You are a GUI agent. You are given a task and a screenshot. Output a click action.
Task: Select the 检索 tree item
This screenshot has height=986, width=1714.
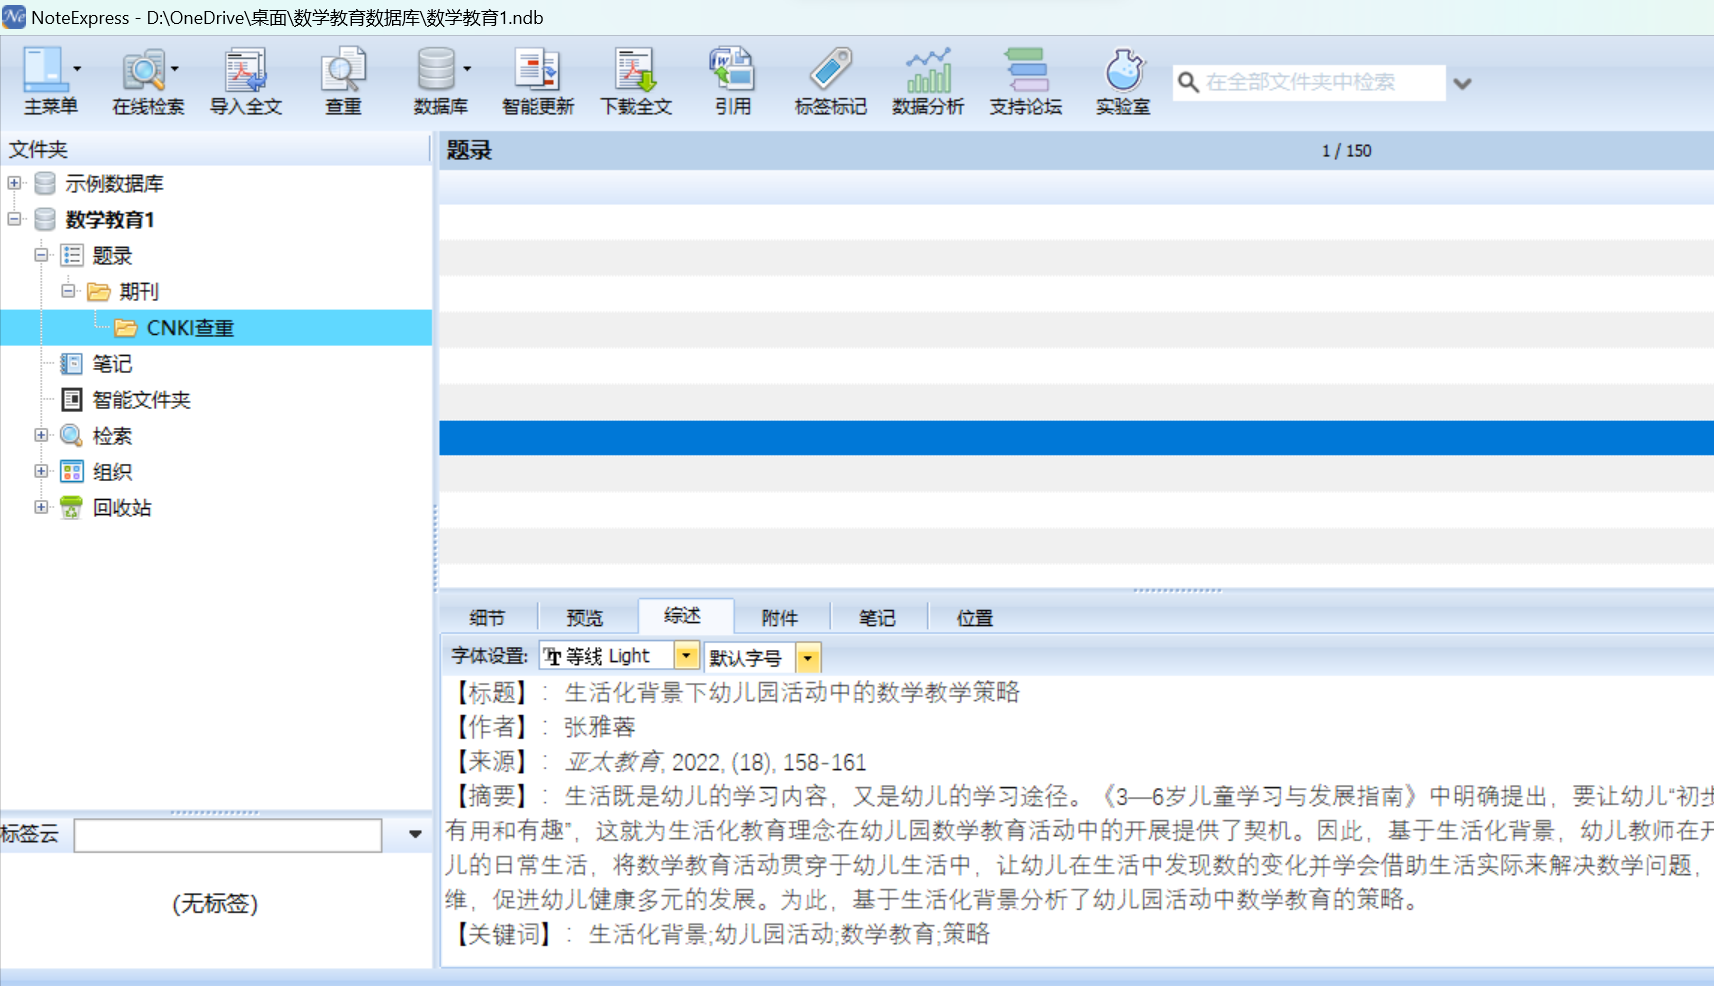click(112, 435)
